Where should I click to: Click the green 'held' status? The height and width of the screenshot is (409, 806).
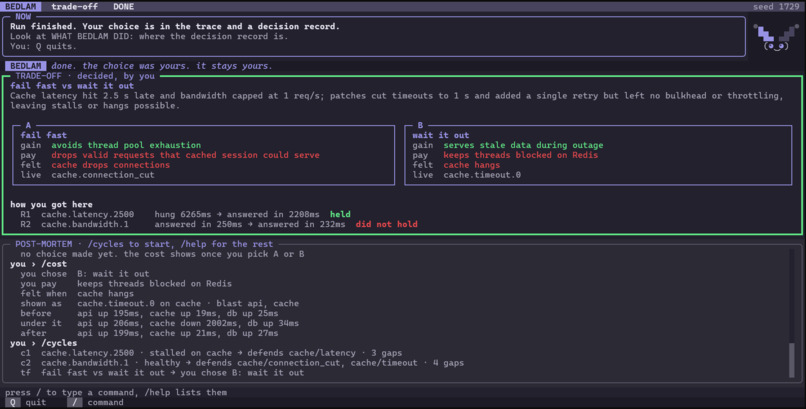coord(340,214)
